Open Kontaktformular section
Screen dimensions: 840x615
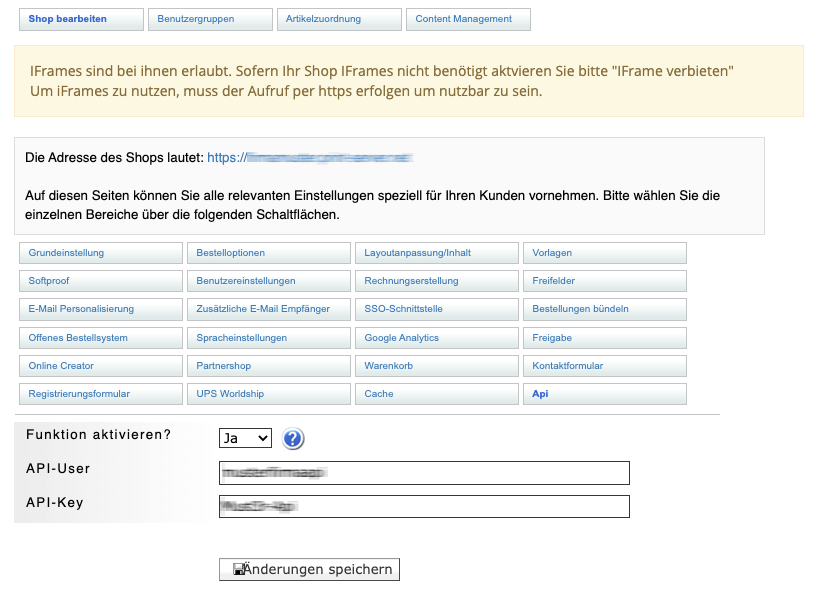(605, 366)
